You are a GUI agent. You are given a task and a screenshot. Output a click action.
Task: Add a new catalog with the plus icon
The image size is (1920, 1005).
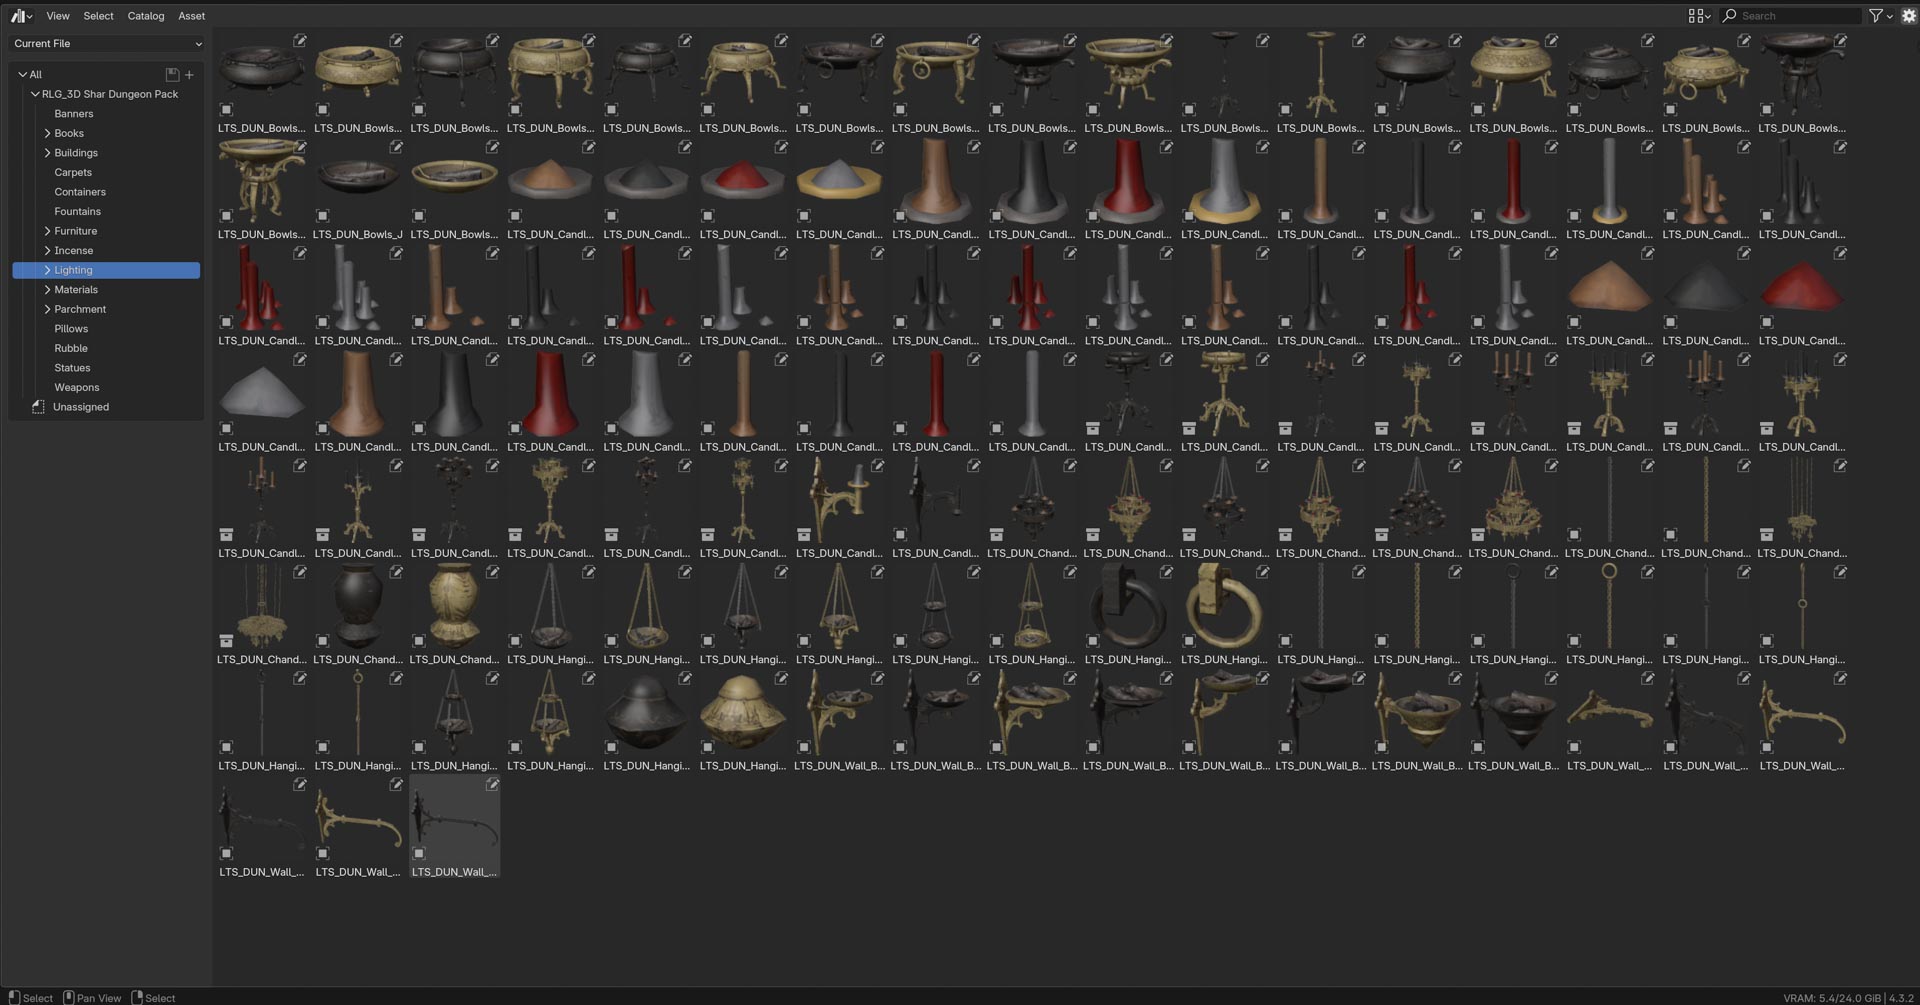coord(189,75)
